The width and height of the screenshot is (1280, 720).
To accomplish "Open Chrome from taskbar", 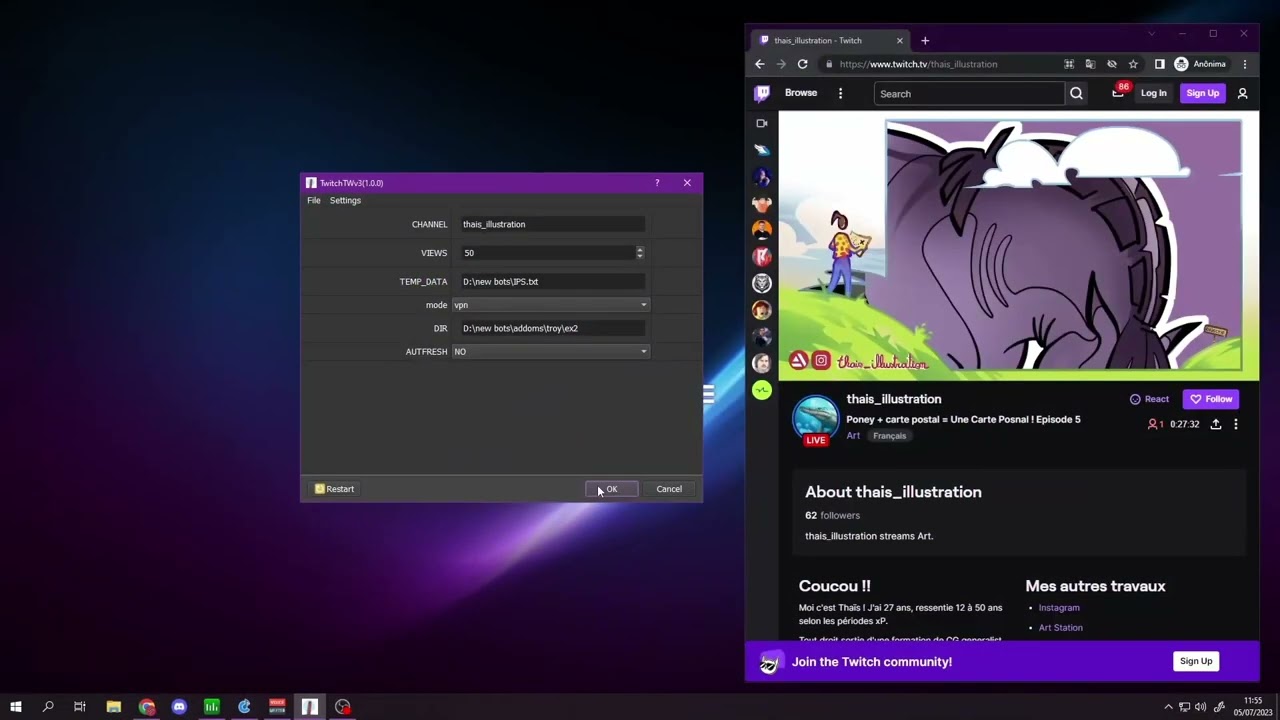I will coord(147,707).
